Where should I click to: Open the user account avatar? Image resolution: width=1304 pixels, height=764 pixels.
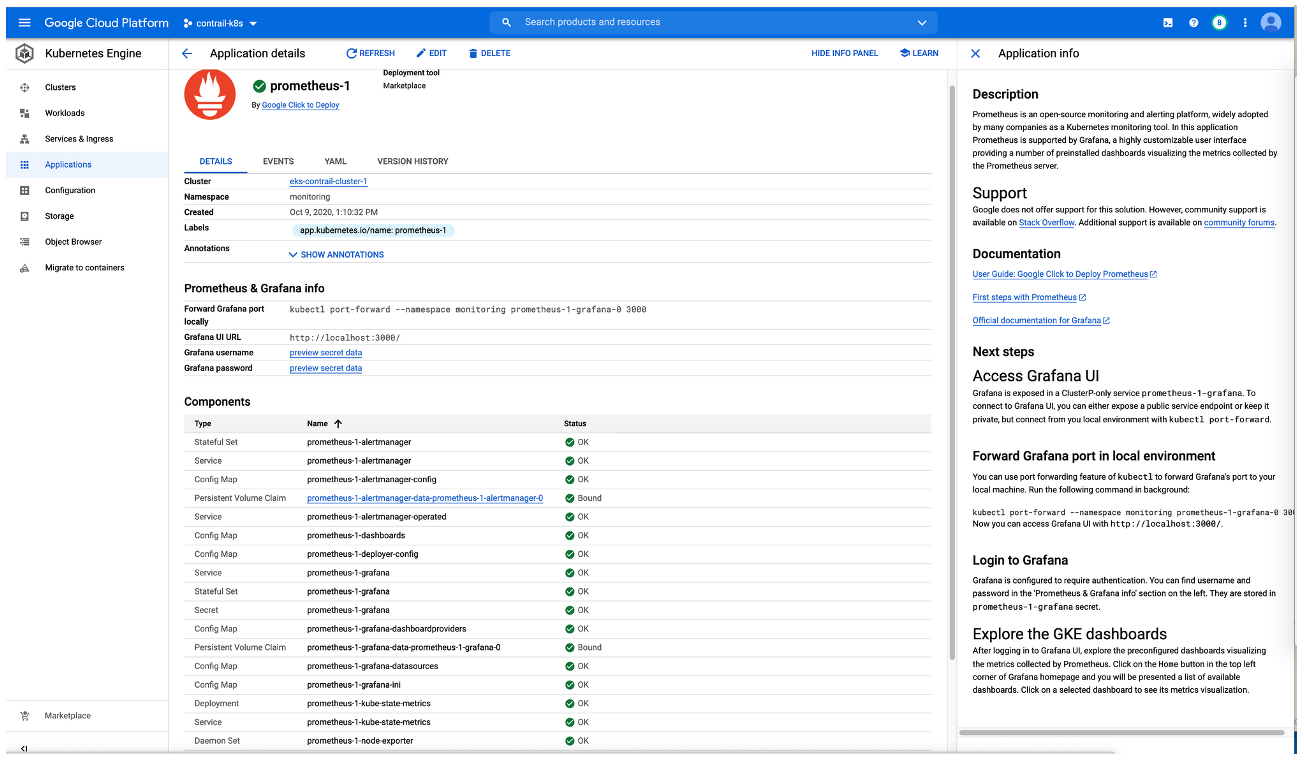click(x=1271, y=22)
